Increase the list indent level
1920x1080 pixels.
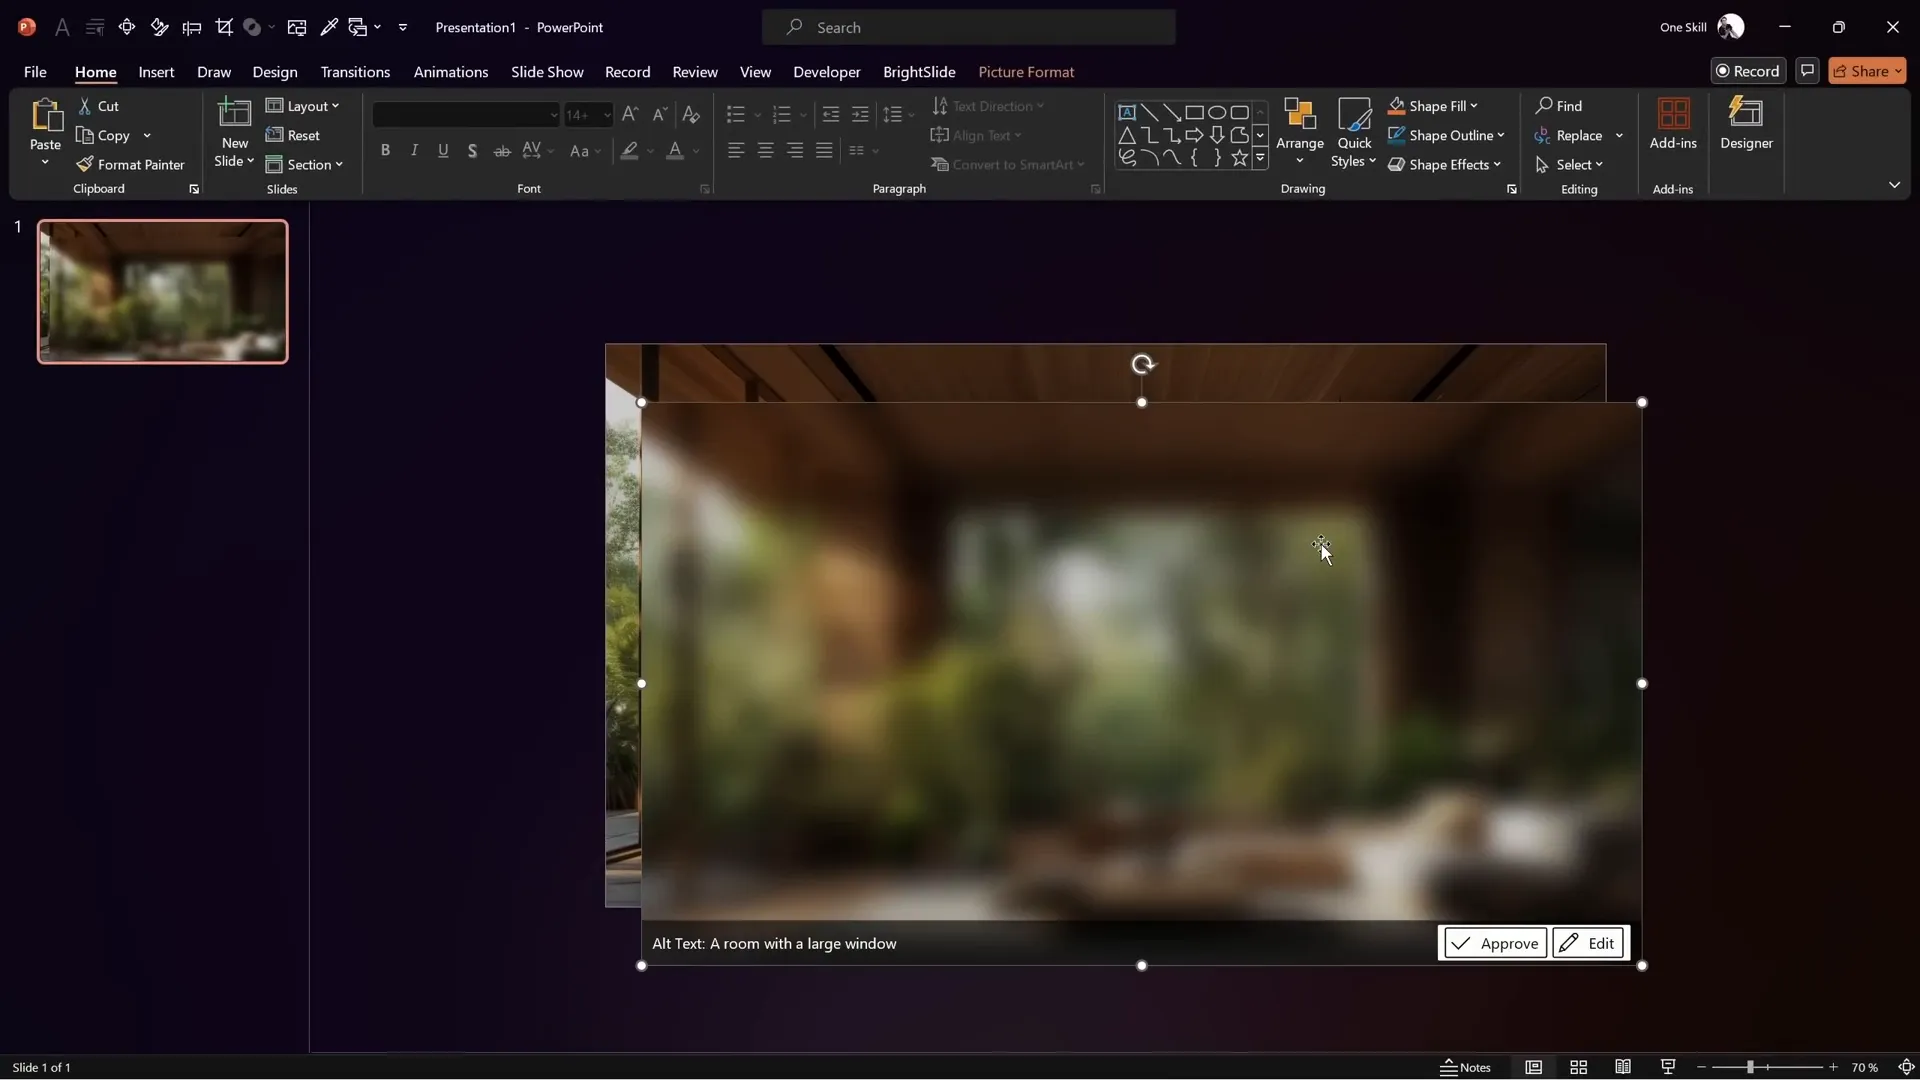click(860, 115)
